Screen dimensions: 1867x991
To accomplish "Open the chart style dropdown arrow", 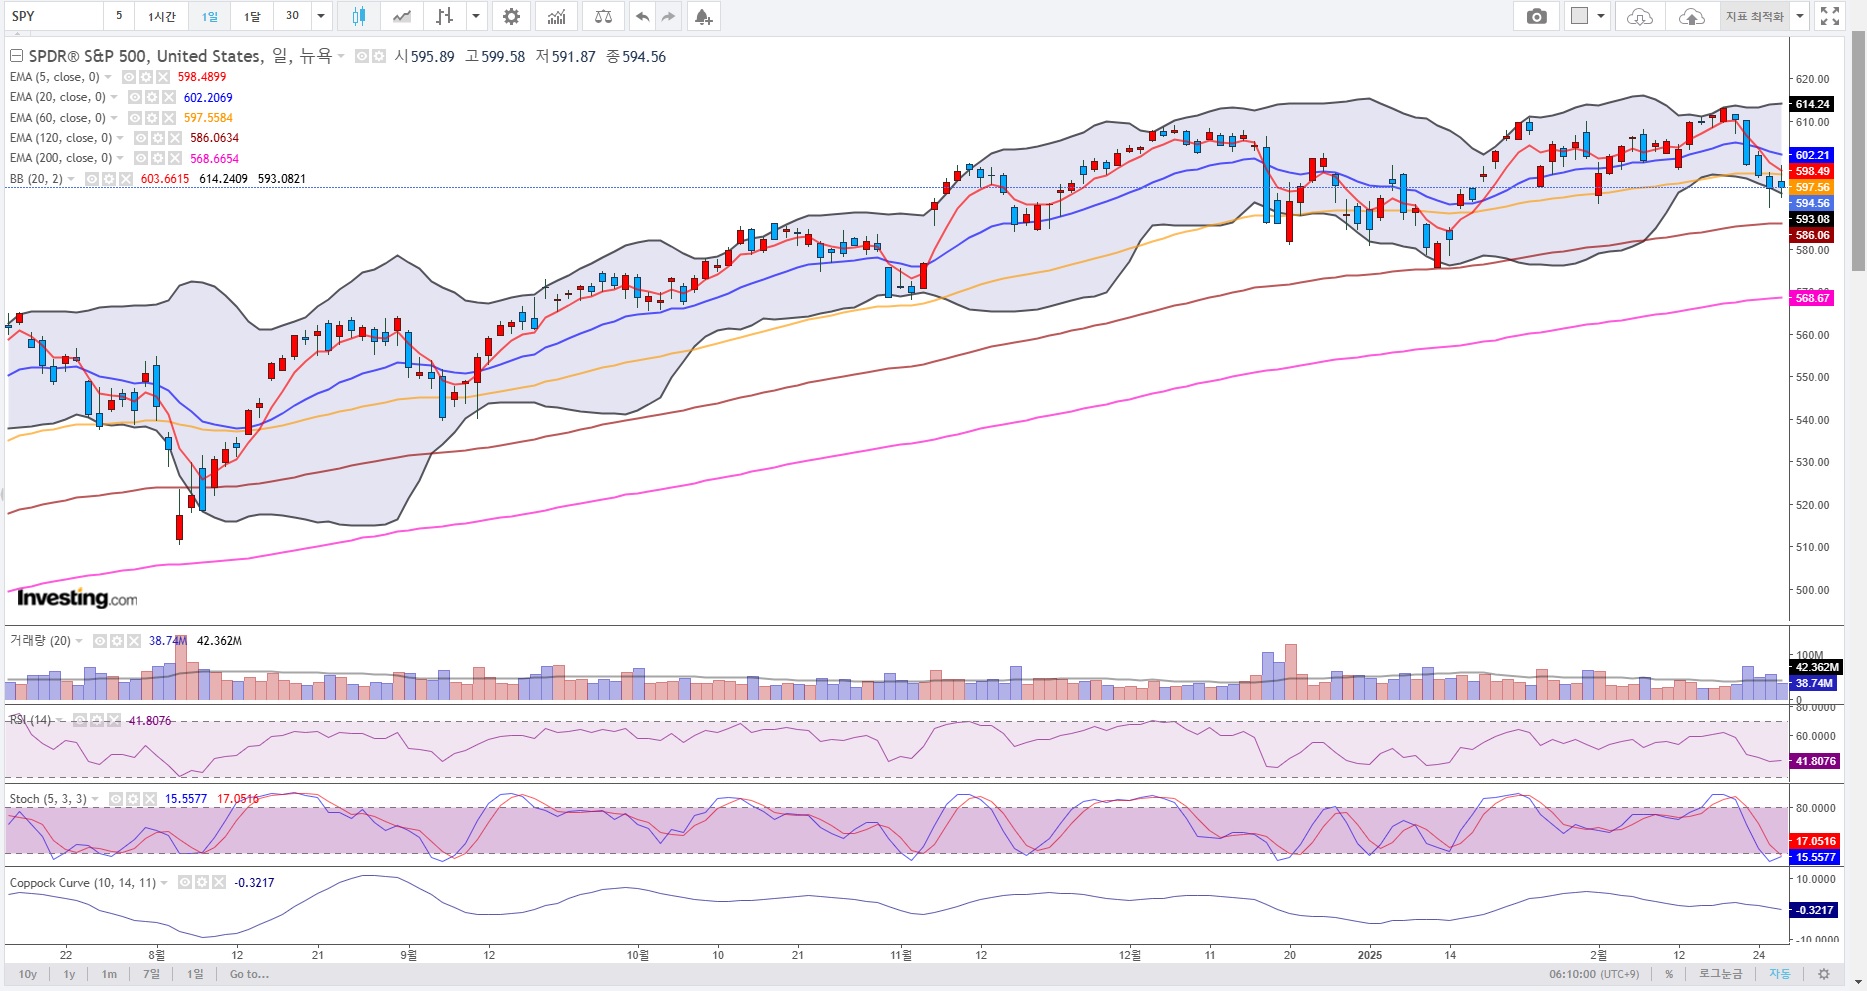I will click(x=477, y=16).
